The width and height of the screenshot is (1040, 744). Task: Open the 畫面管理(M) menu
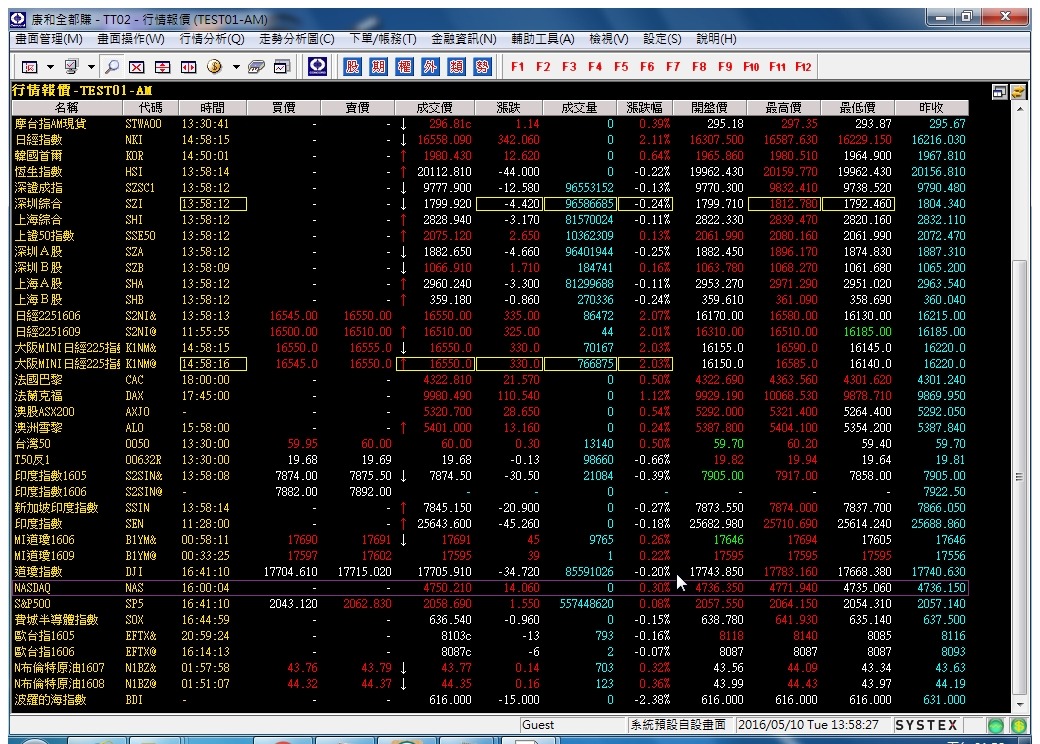(x=49, y=39)
